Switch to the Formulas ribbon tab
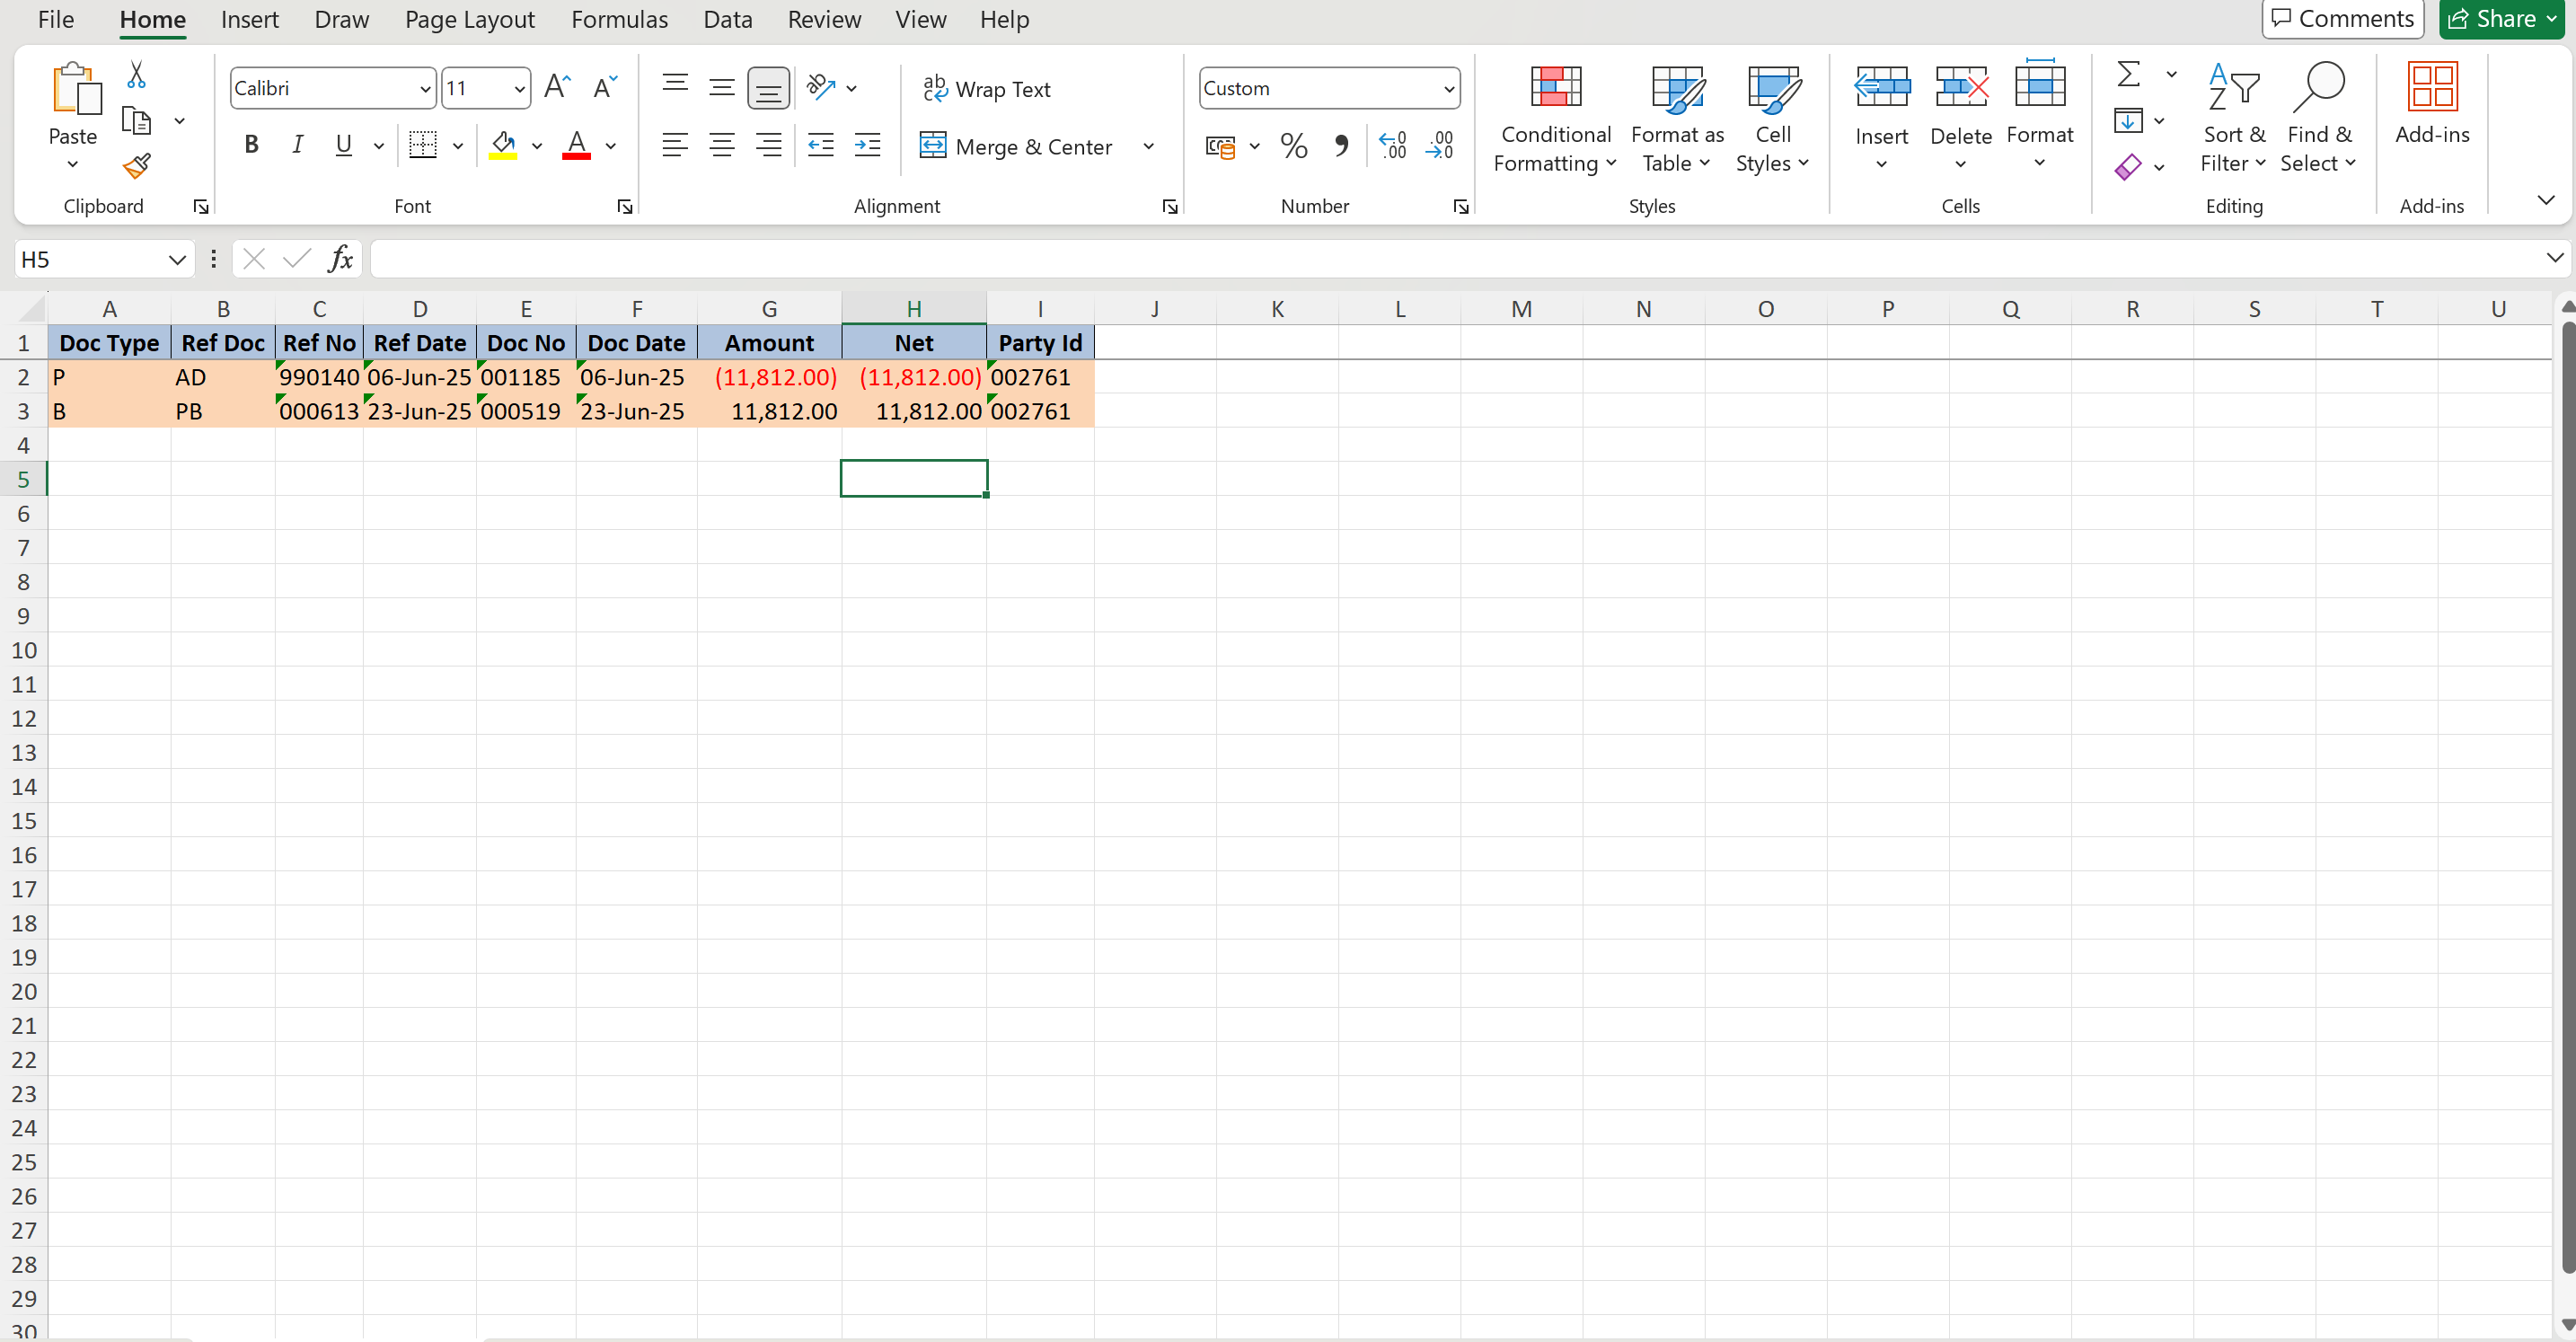Image resolution: width=2576 pixels, height=1342 pixels. pyautogui.click(x=619, y=19)
